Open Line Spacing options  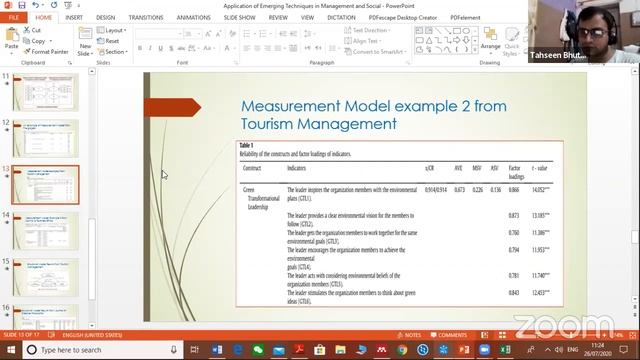coord(309,34)
